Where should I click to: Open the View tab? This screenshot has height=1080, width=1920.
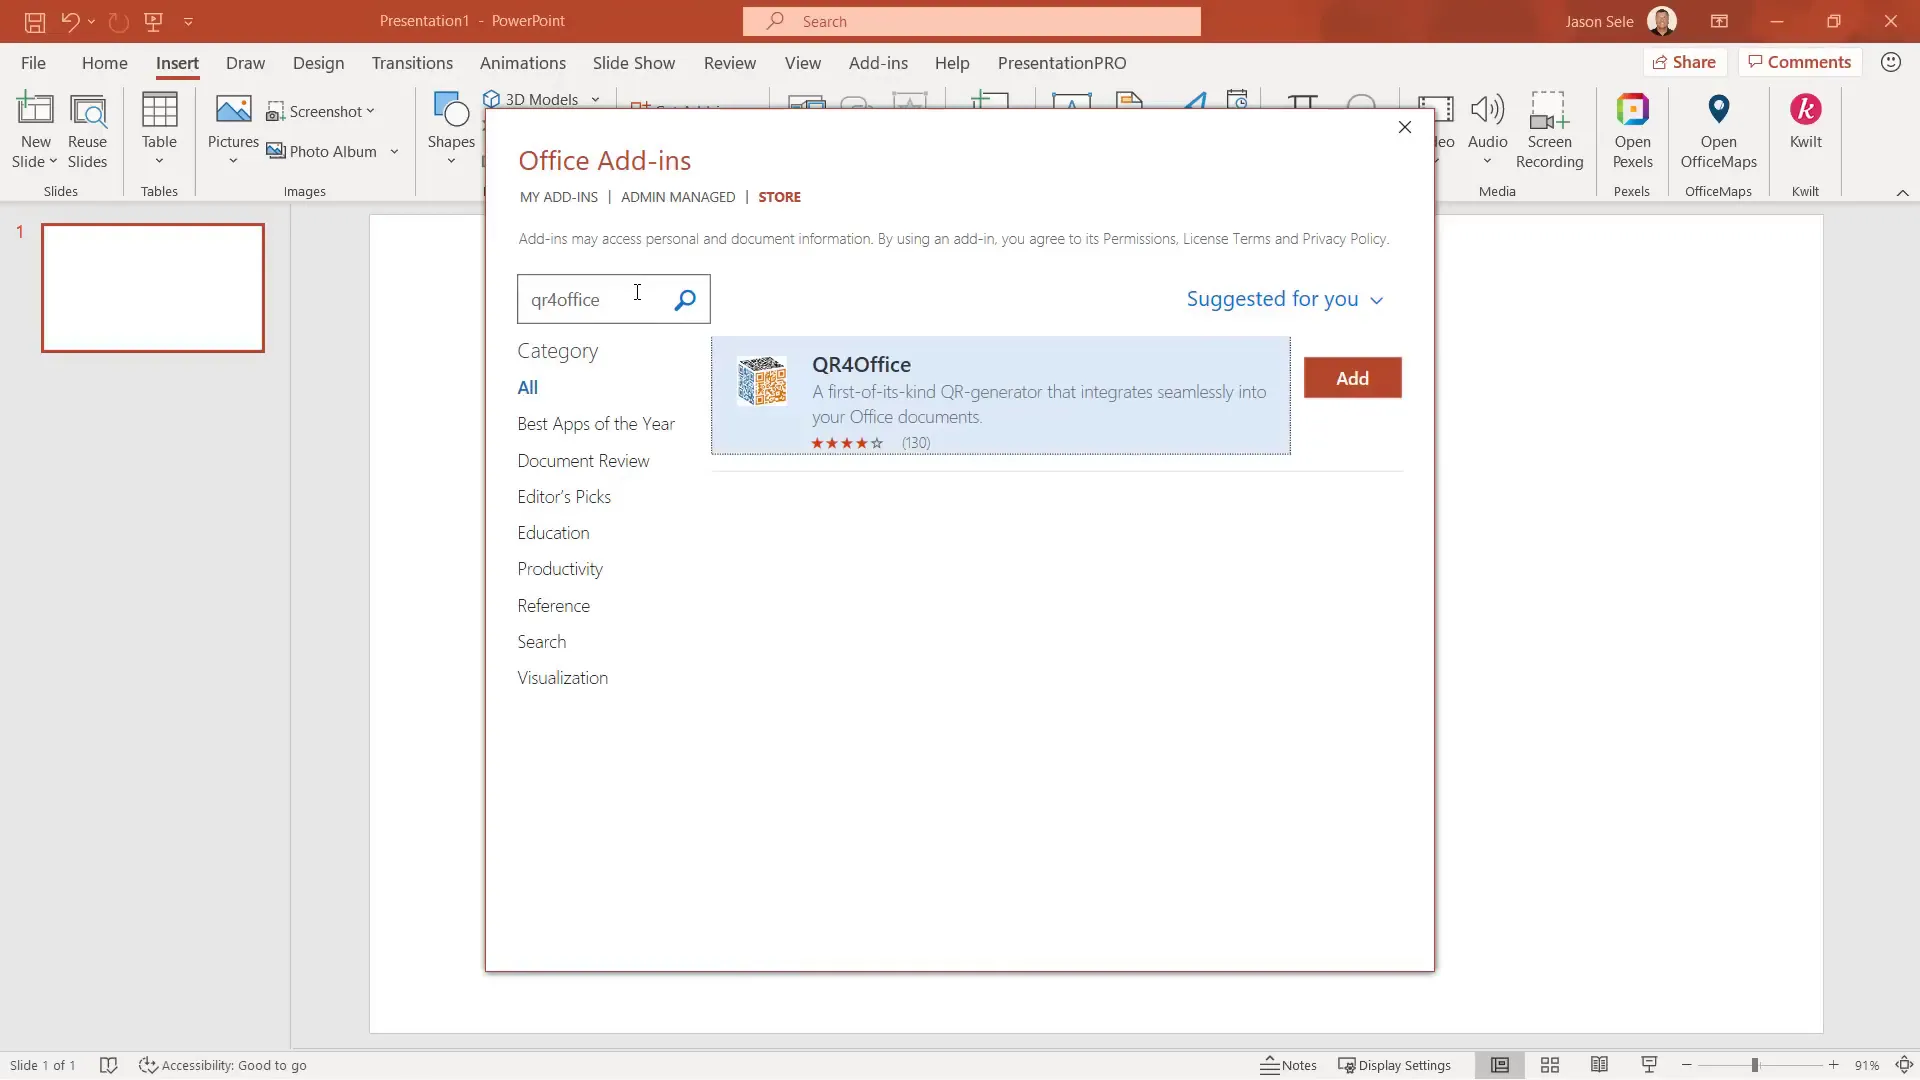click(802, 62)
